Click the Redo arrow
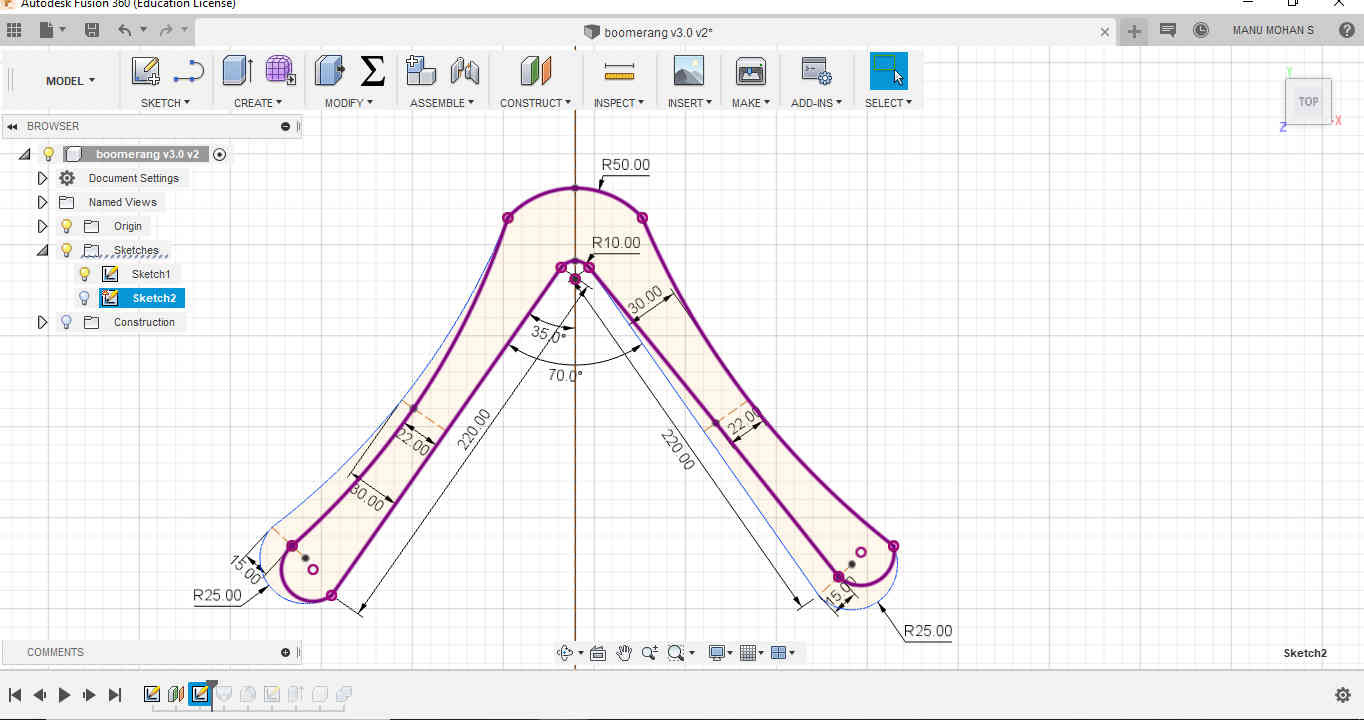Viewport: 1364px width, 720px height. point(166,31)
